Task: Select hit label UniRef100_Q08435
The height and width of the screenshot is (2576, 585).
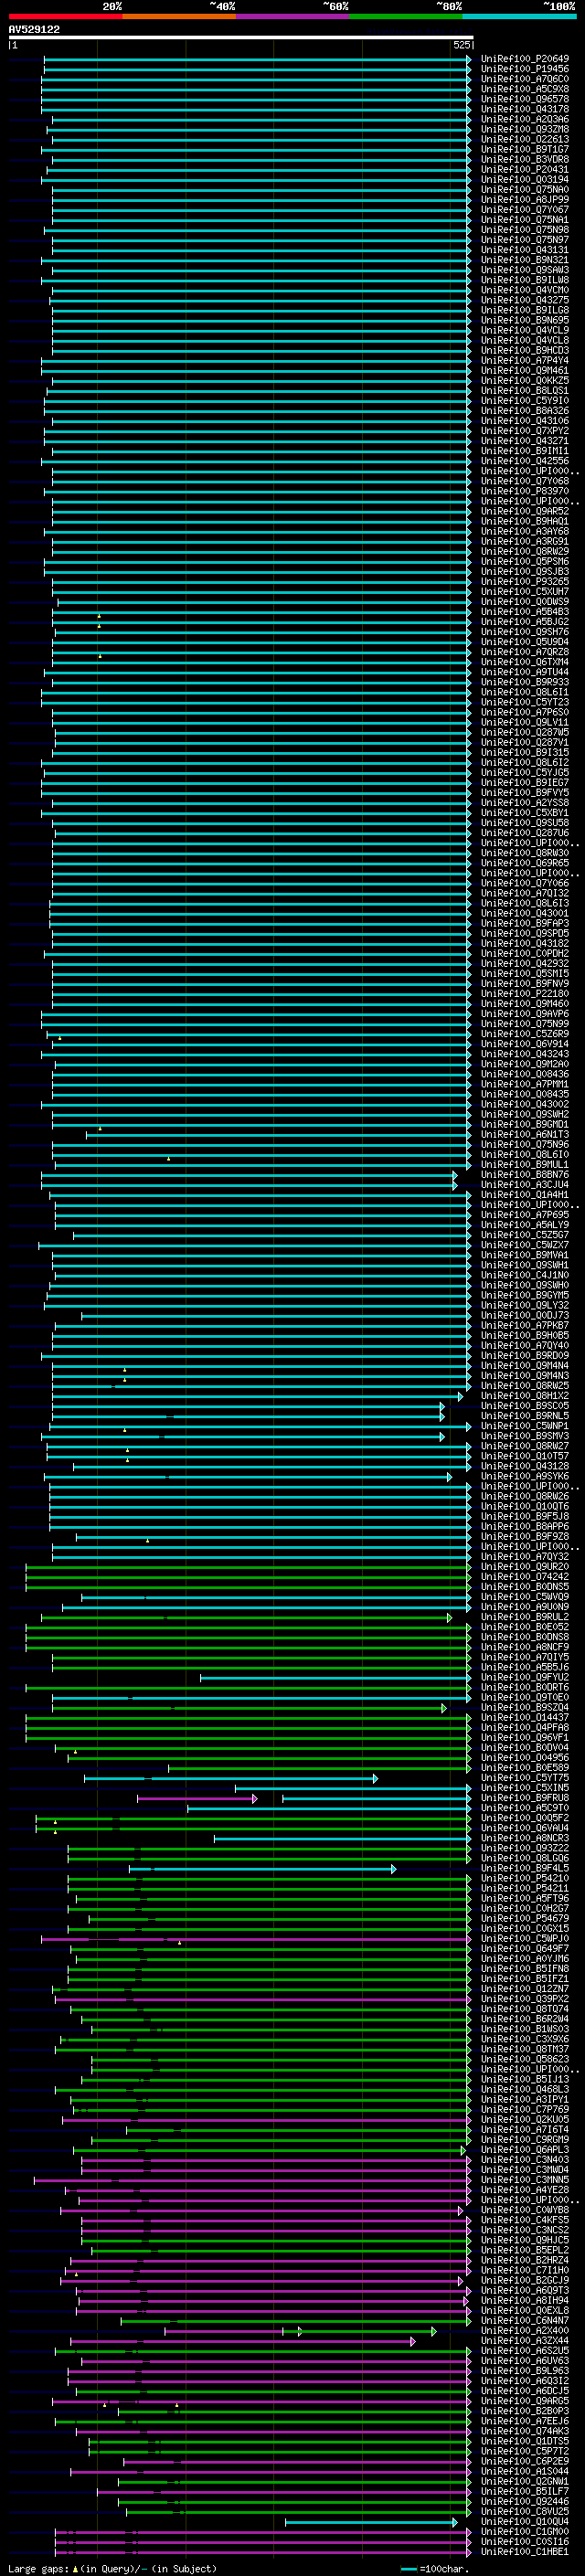Action: (x=525, y=1094)
